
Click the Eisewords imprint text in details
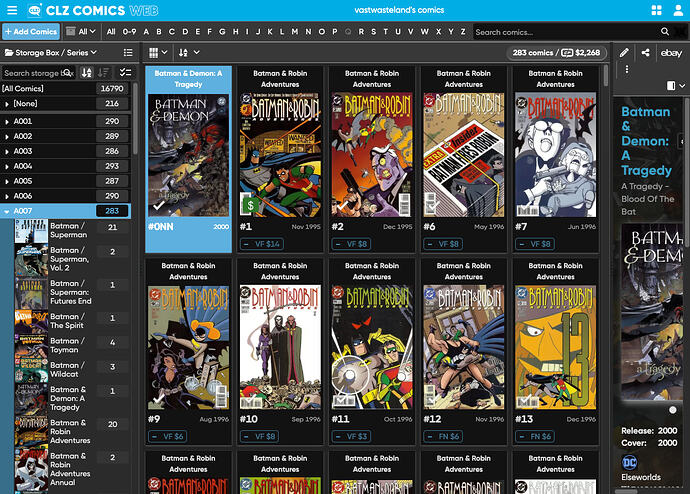point(641,477)
